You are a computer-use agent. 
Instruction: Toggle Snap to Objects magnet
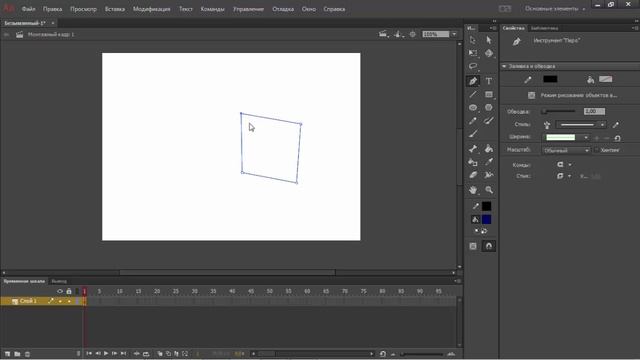tap(489, 246)
